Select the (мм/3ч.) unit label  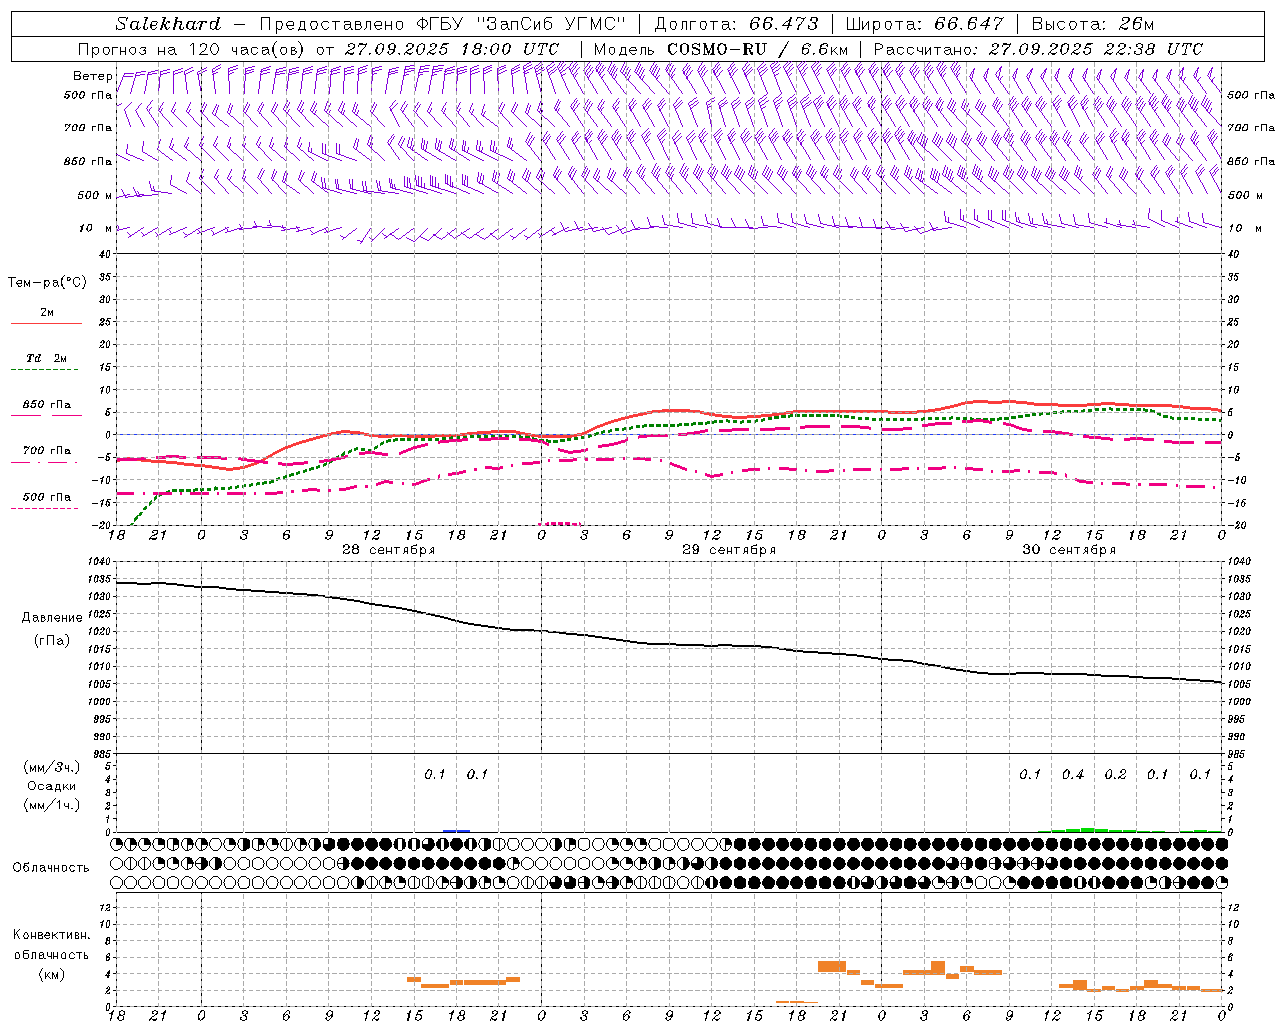pos(52,767)
